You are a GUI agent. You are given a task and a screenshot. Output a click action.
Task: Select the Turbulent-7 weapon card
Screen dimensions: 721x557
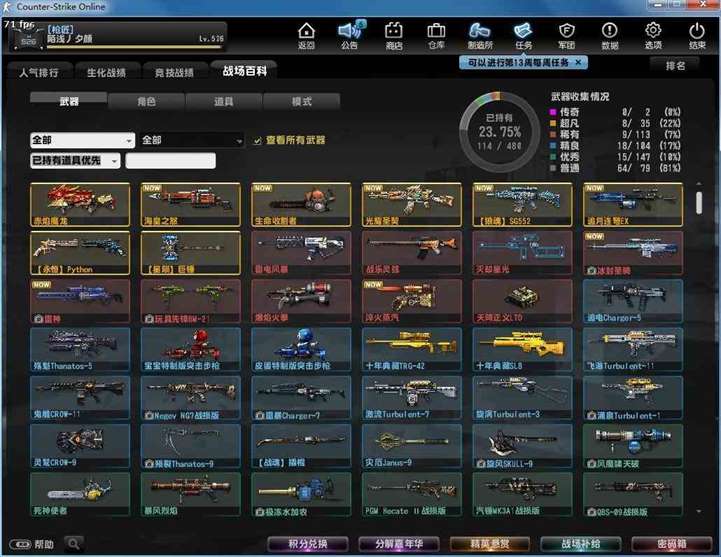(x=412, y=398)
